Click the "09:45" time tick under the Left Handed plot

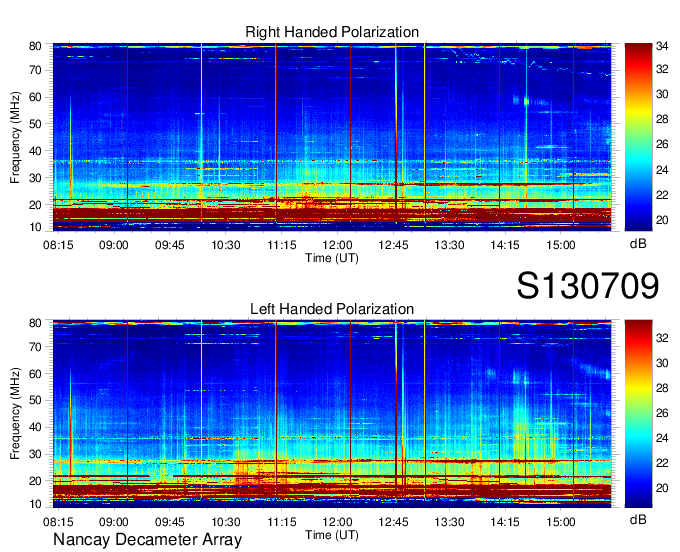click(x=170, y=522)
